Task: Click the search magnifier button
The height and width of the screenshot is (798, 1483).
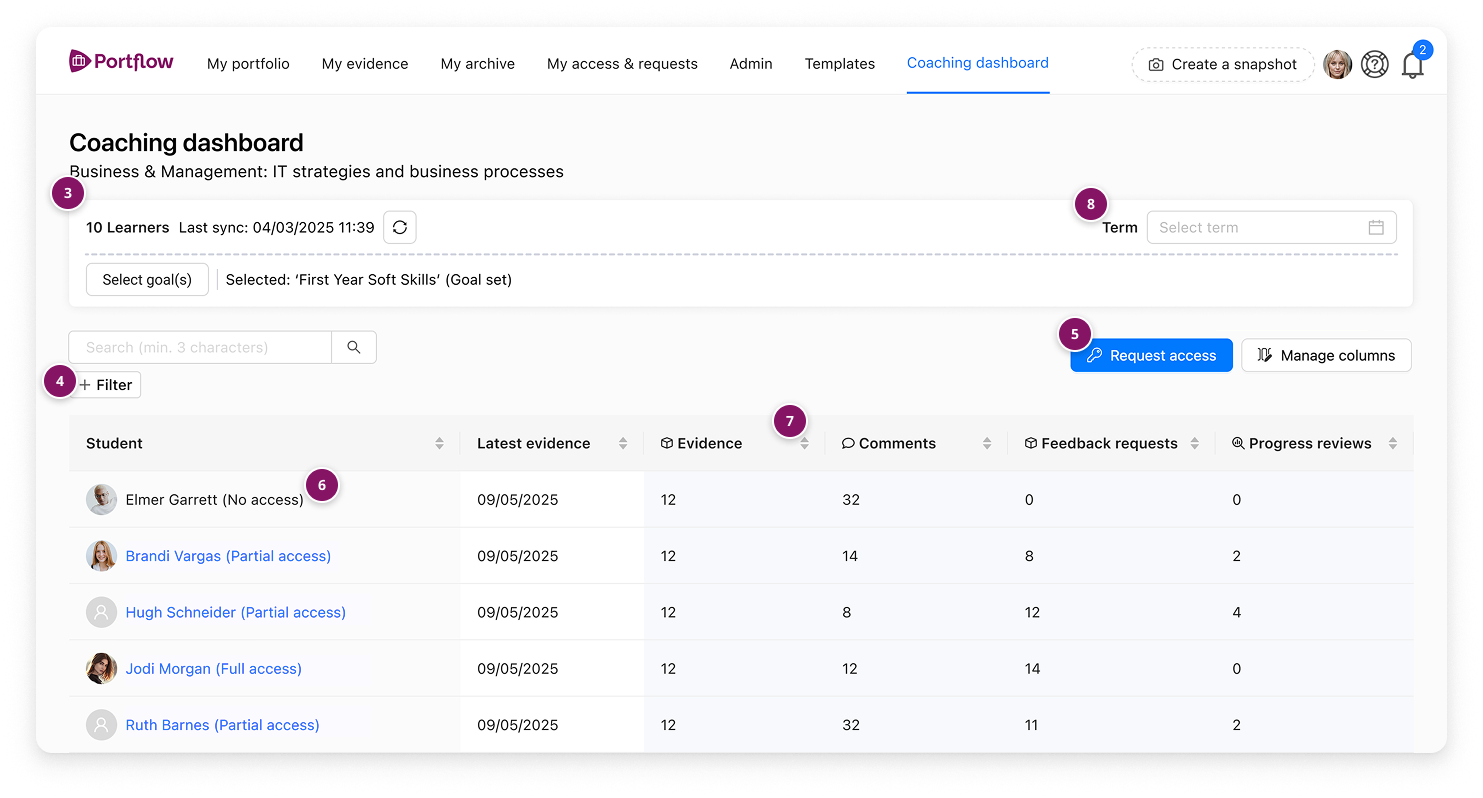Action: [x=354, y=347]
